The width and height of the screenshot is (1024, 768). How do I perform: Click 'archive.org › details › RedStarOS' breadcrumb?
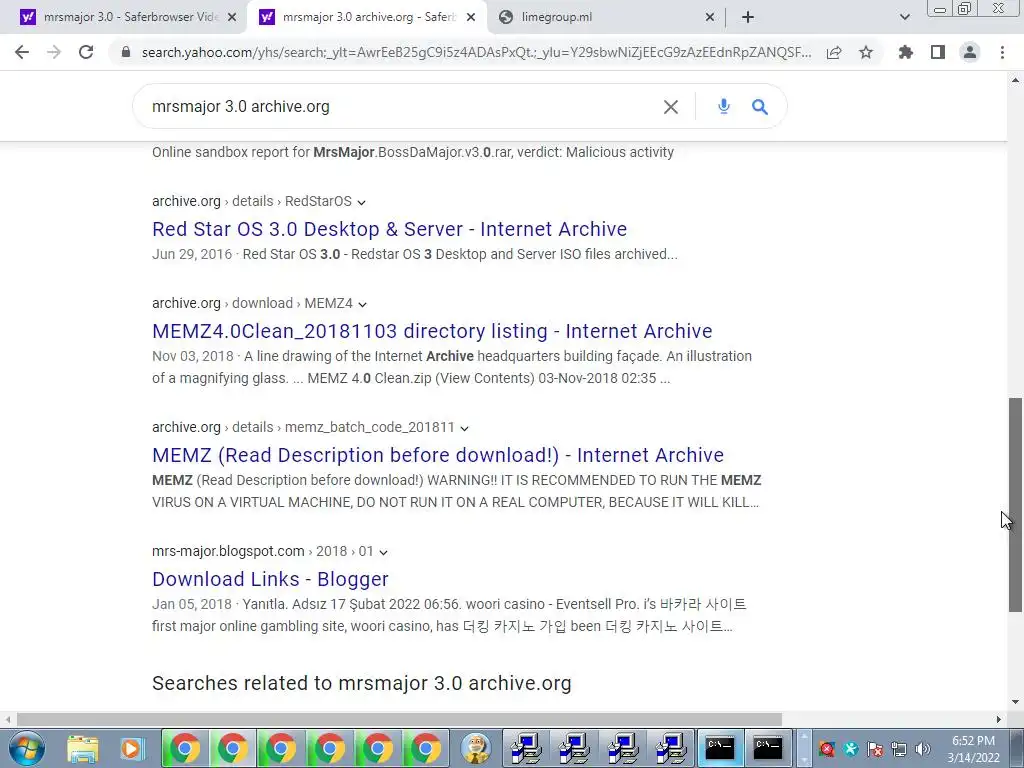pyautogui.click(x=251, y=201)
